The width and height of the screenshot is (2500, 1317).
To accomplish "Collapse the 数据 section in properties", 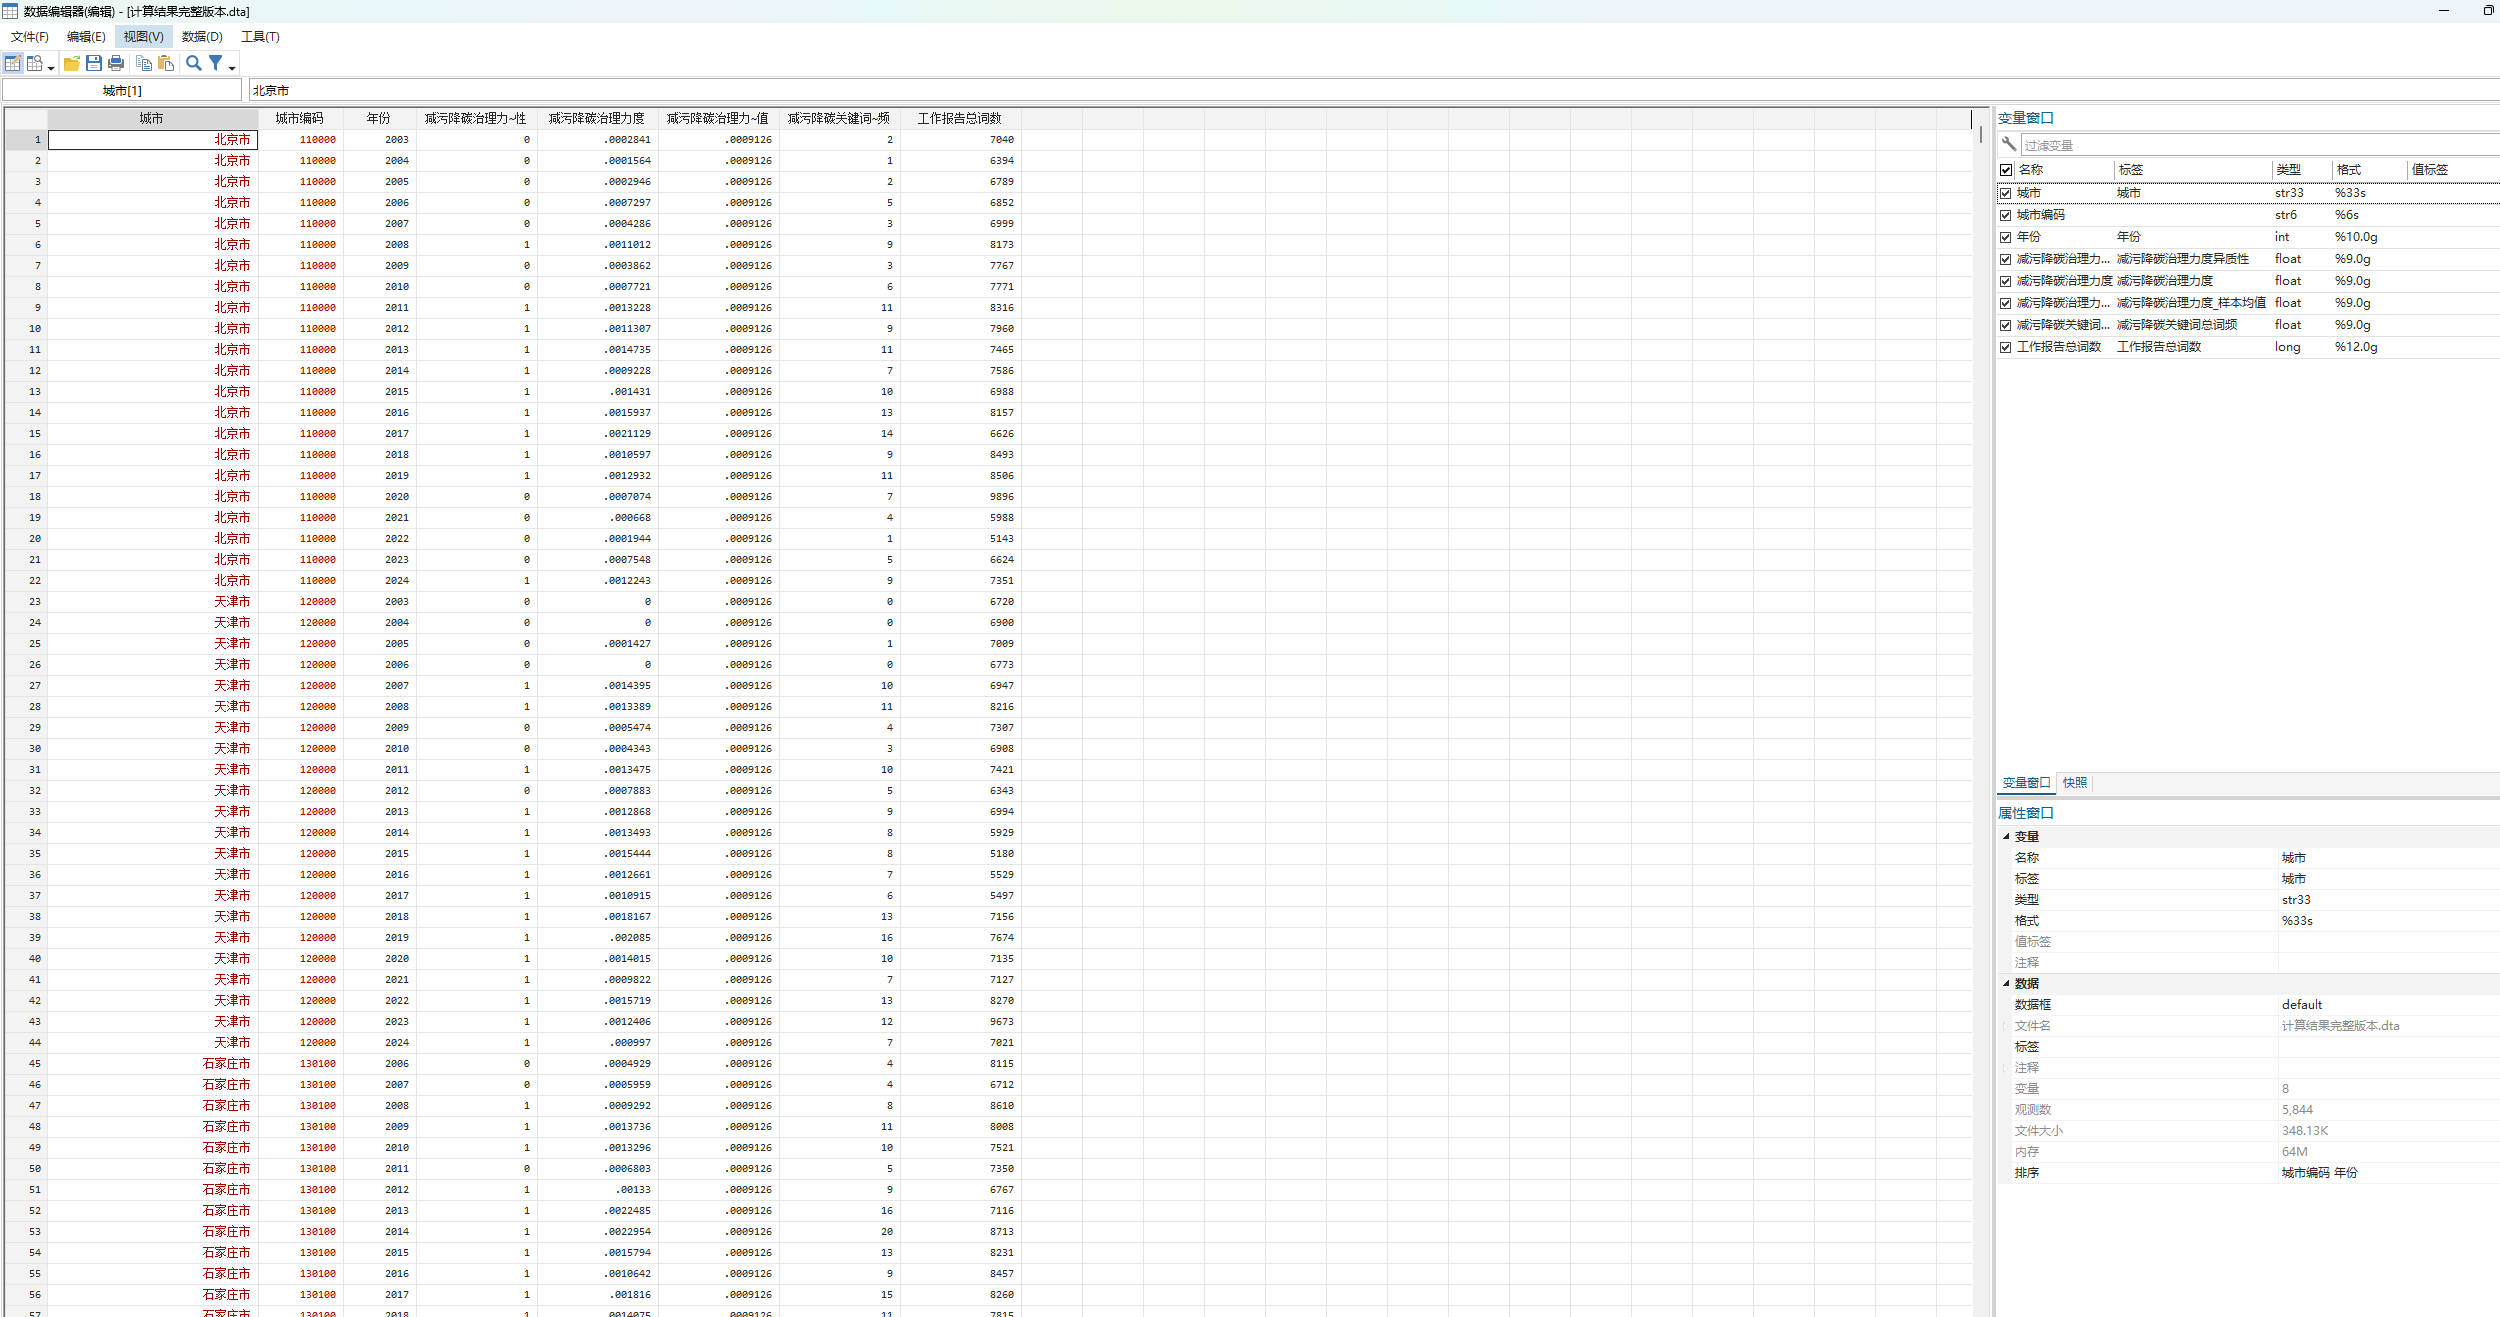I will (2006, 983).
